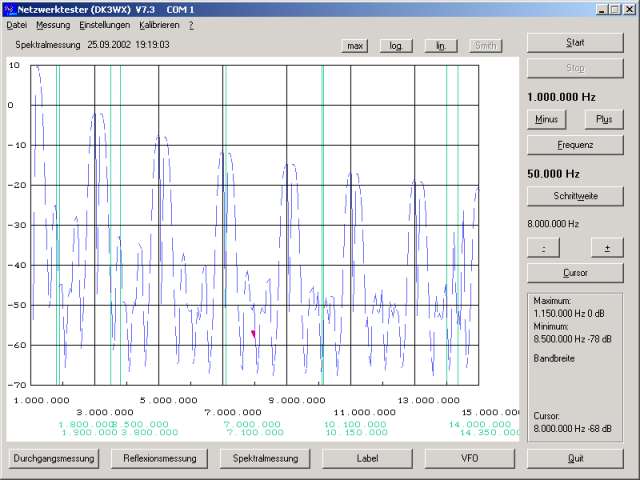640x480 pixels.
Task: Select Durchgangsmessung mode
Action: point(54,459)
